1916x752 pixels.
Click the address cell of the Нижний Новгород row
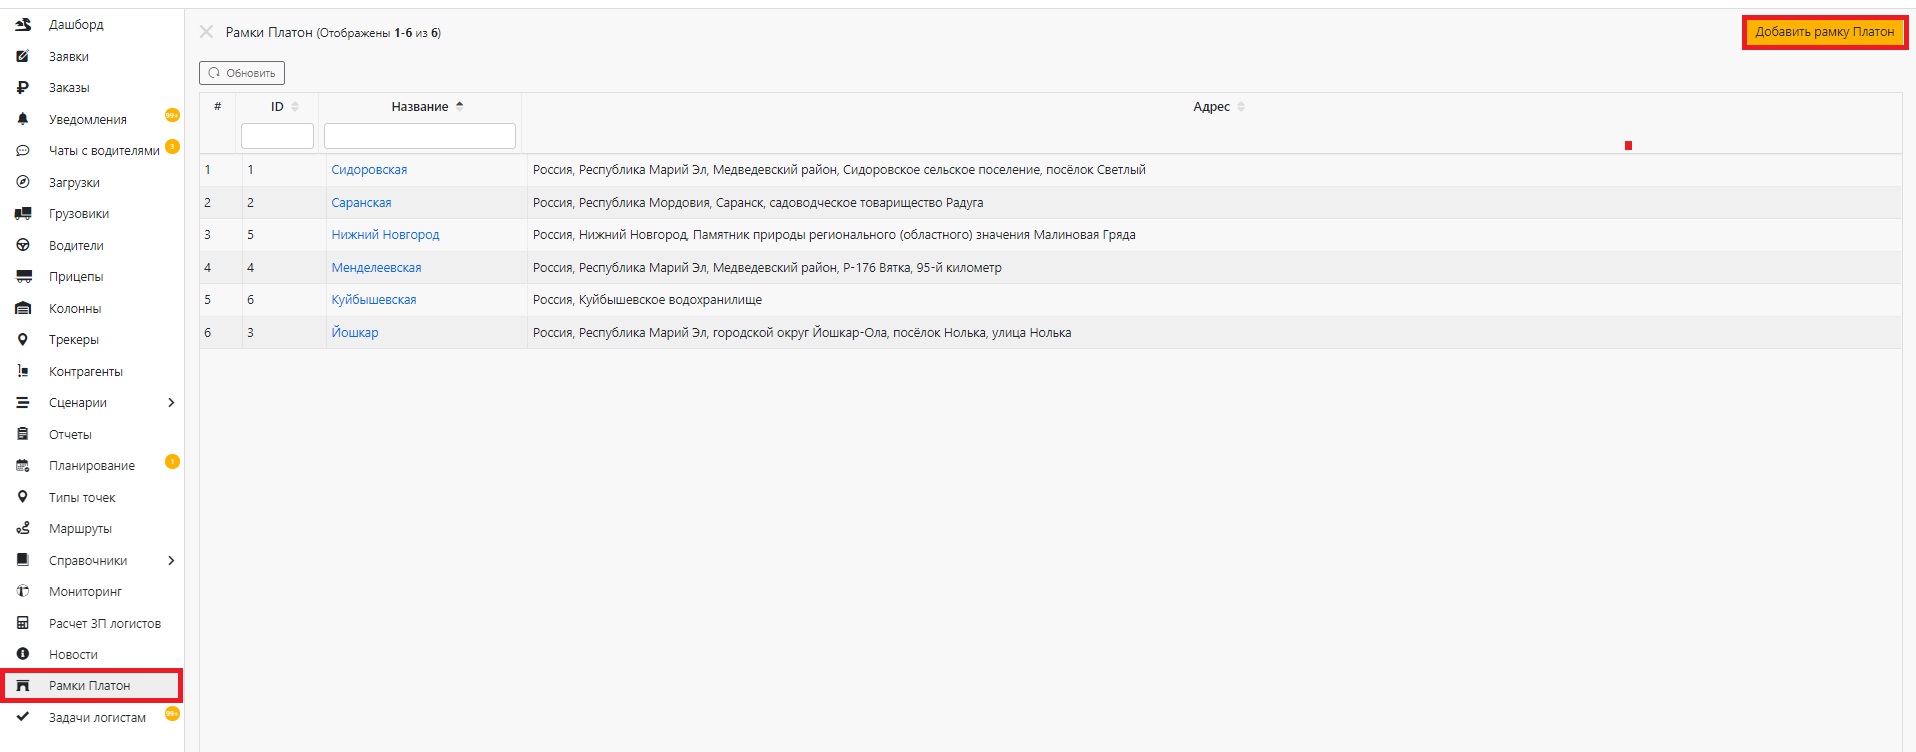[1214, 235]
